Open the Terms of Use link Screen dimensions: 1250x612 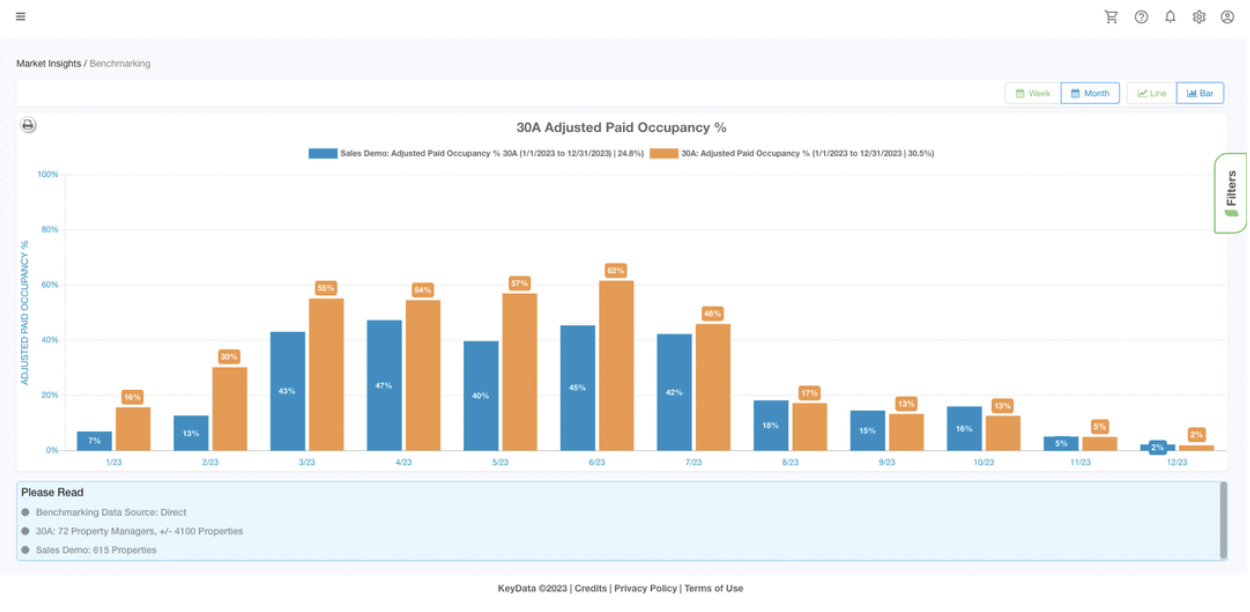coord(712,588)
